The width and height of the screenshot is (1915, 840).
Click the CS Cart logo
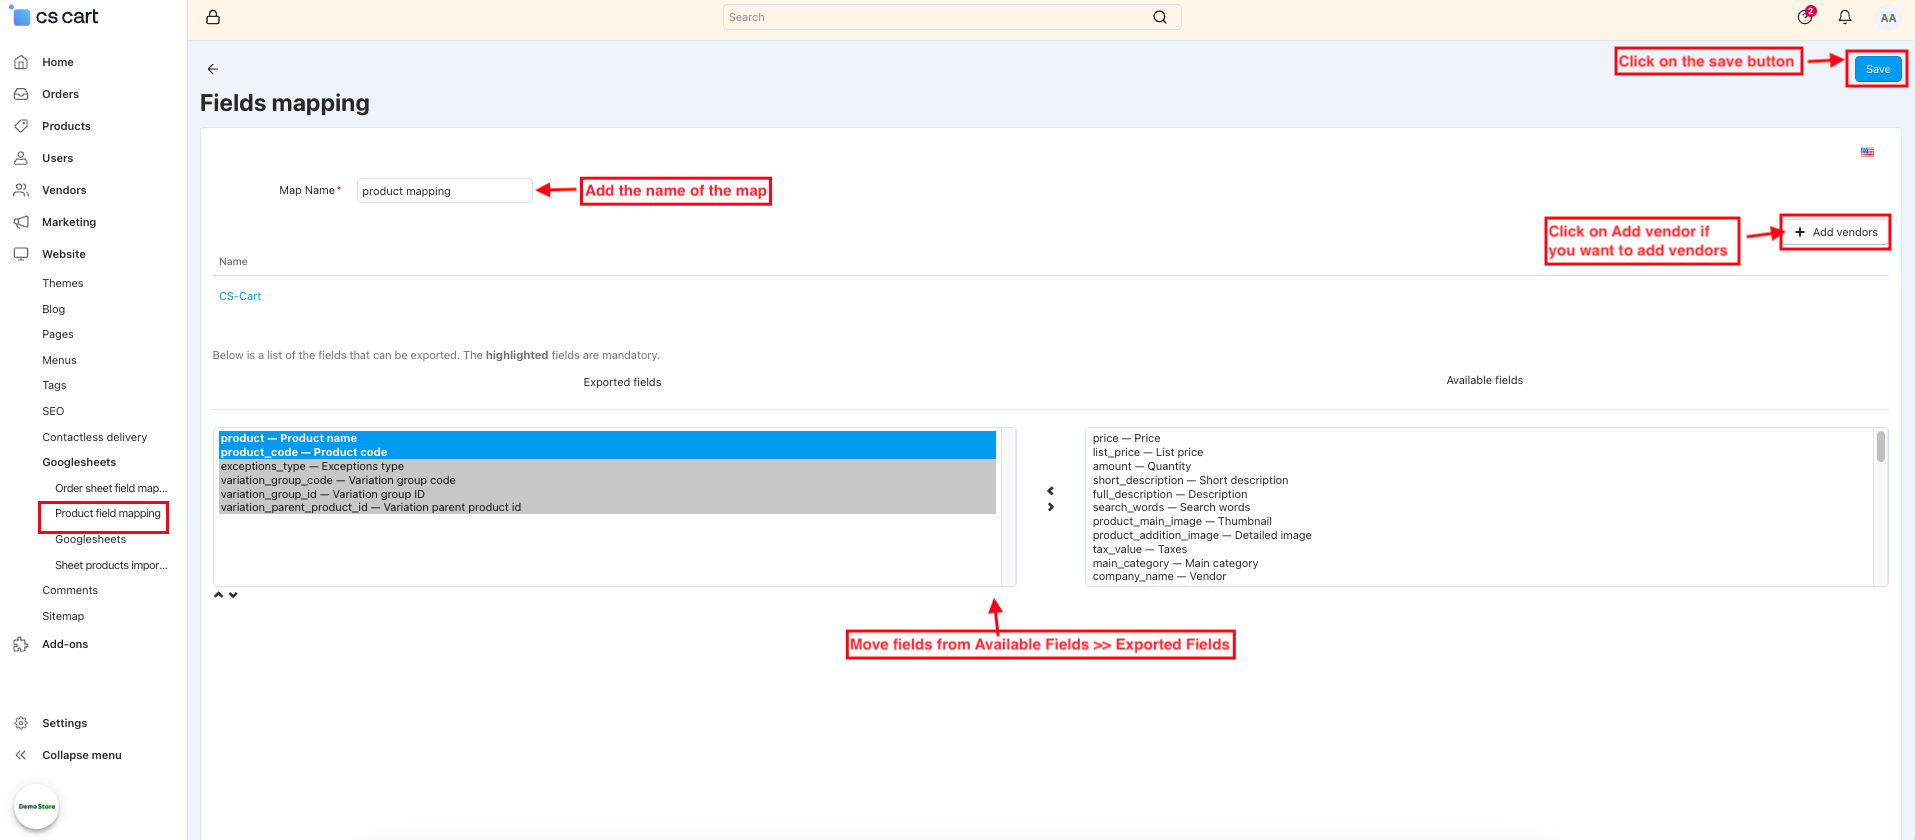click(55, 17)
